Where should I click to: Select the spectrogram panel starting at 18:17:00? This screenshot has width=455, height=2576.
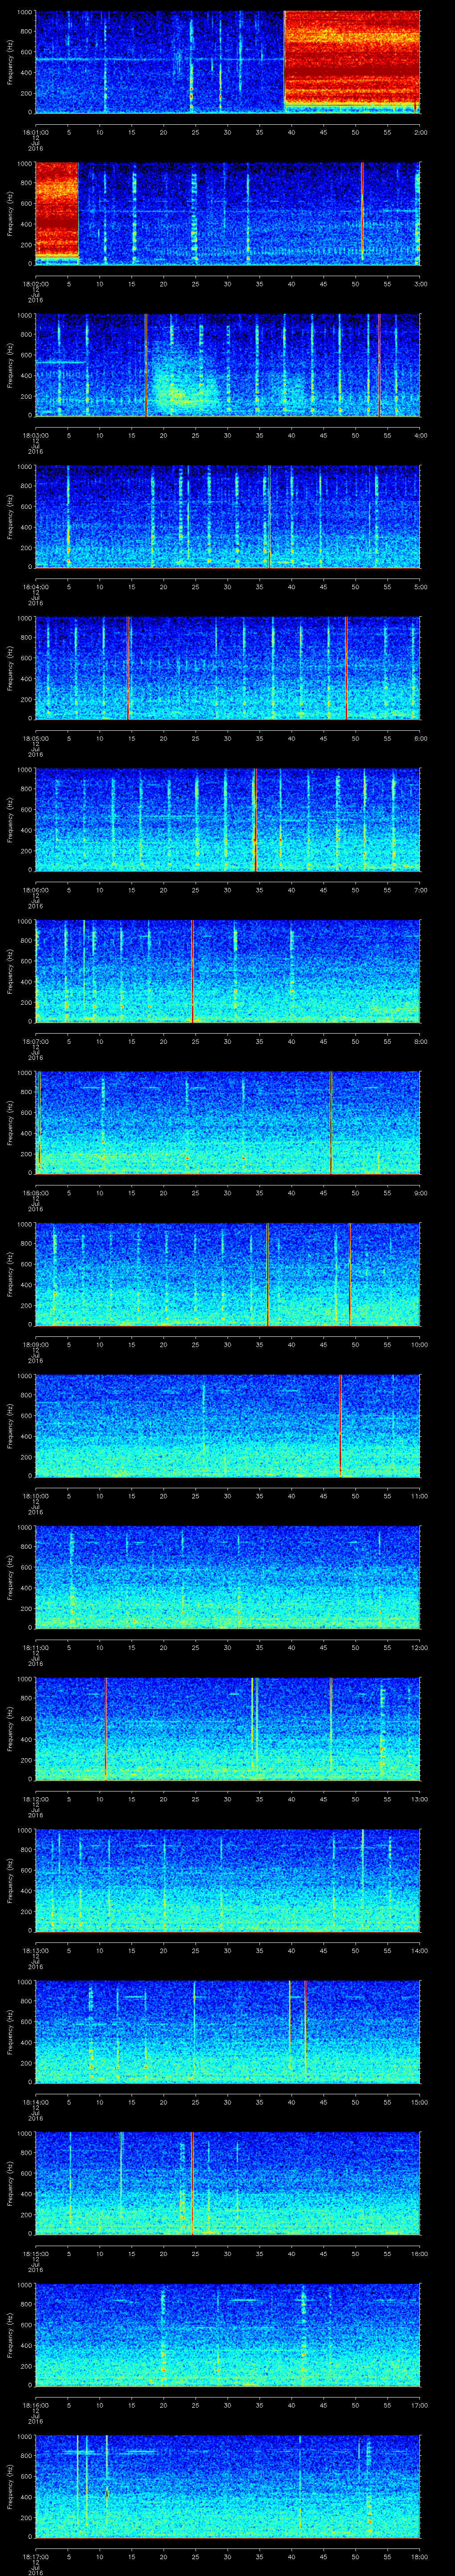tap(228, 2486)
